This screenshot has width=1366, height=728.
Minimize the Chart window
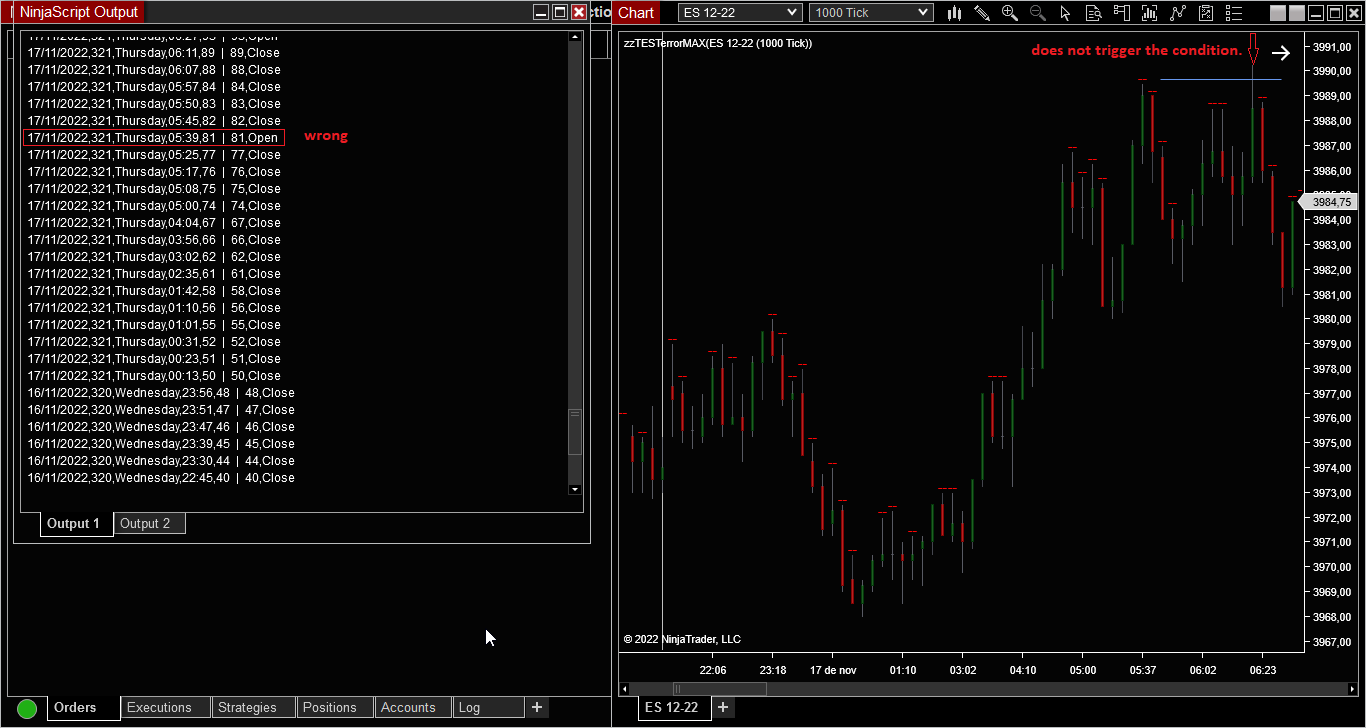point(1316,12)
